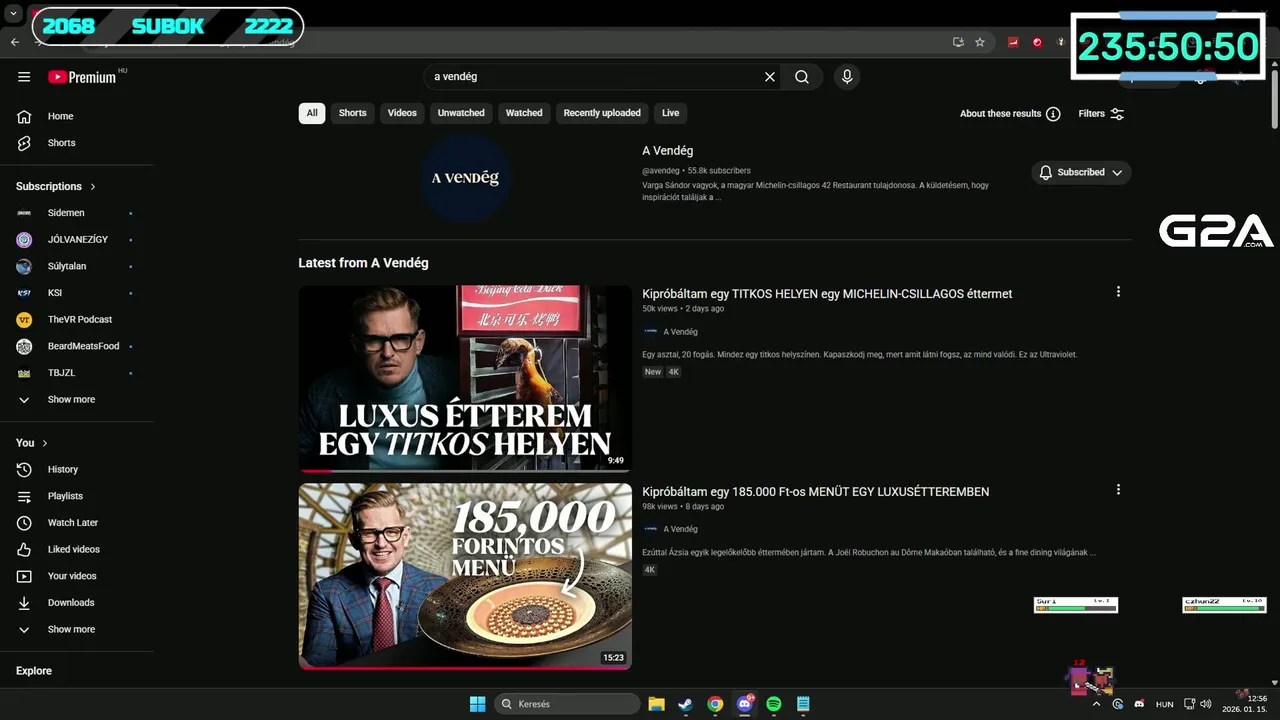Viewport: 1280px width, 720px height.
Task: Select the Unwatched filter chip
Action: tap(461, 113)
